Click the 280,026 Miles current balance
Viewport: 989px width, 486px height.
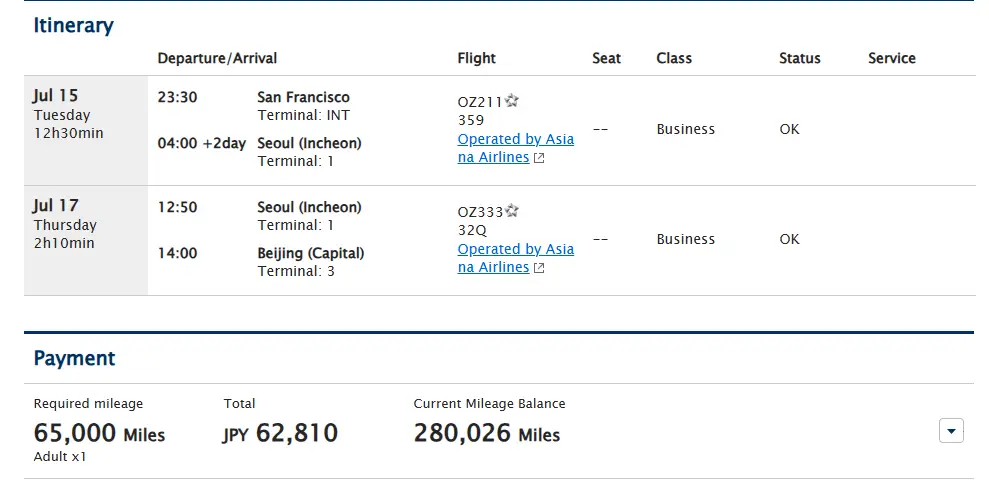click(487, 433)
